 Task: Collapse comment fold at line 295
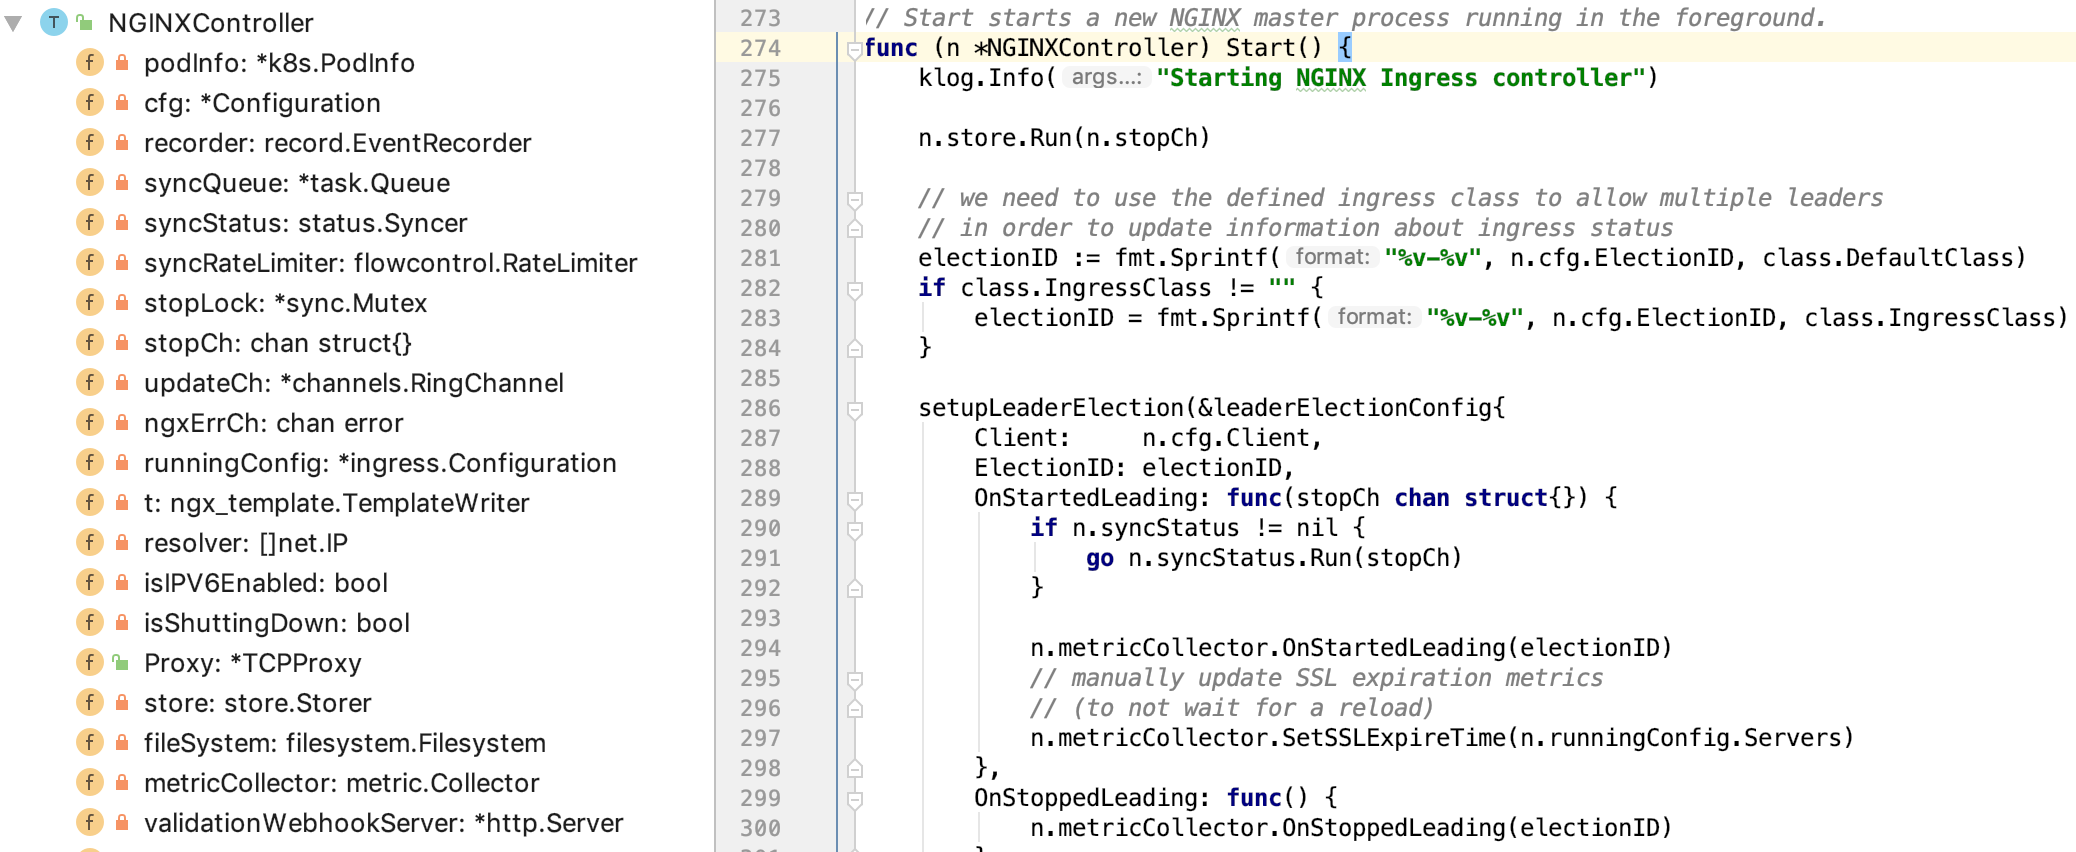click(854, 679)
